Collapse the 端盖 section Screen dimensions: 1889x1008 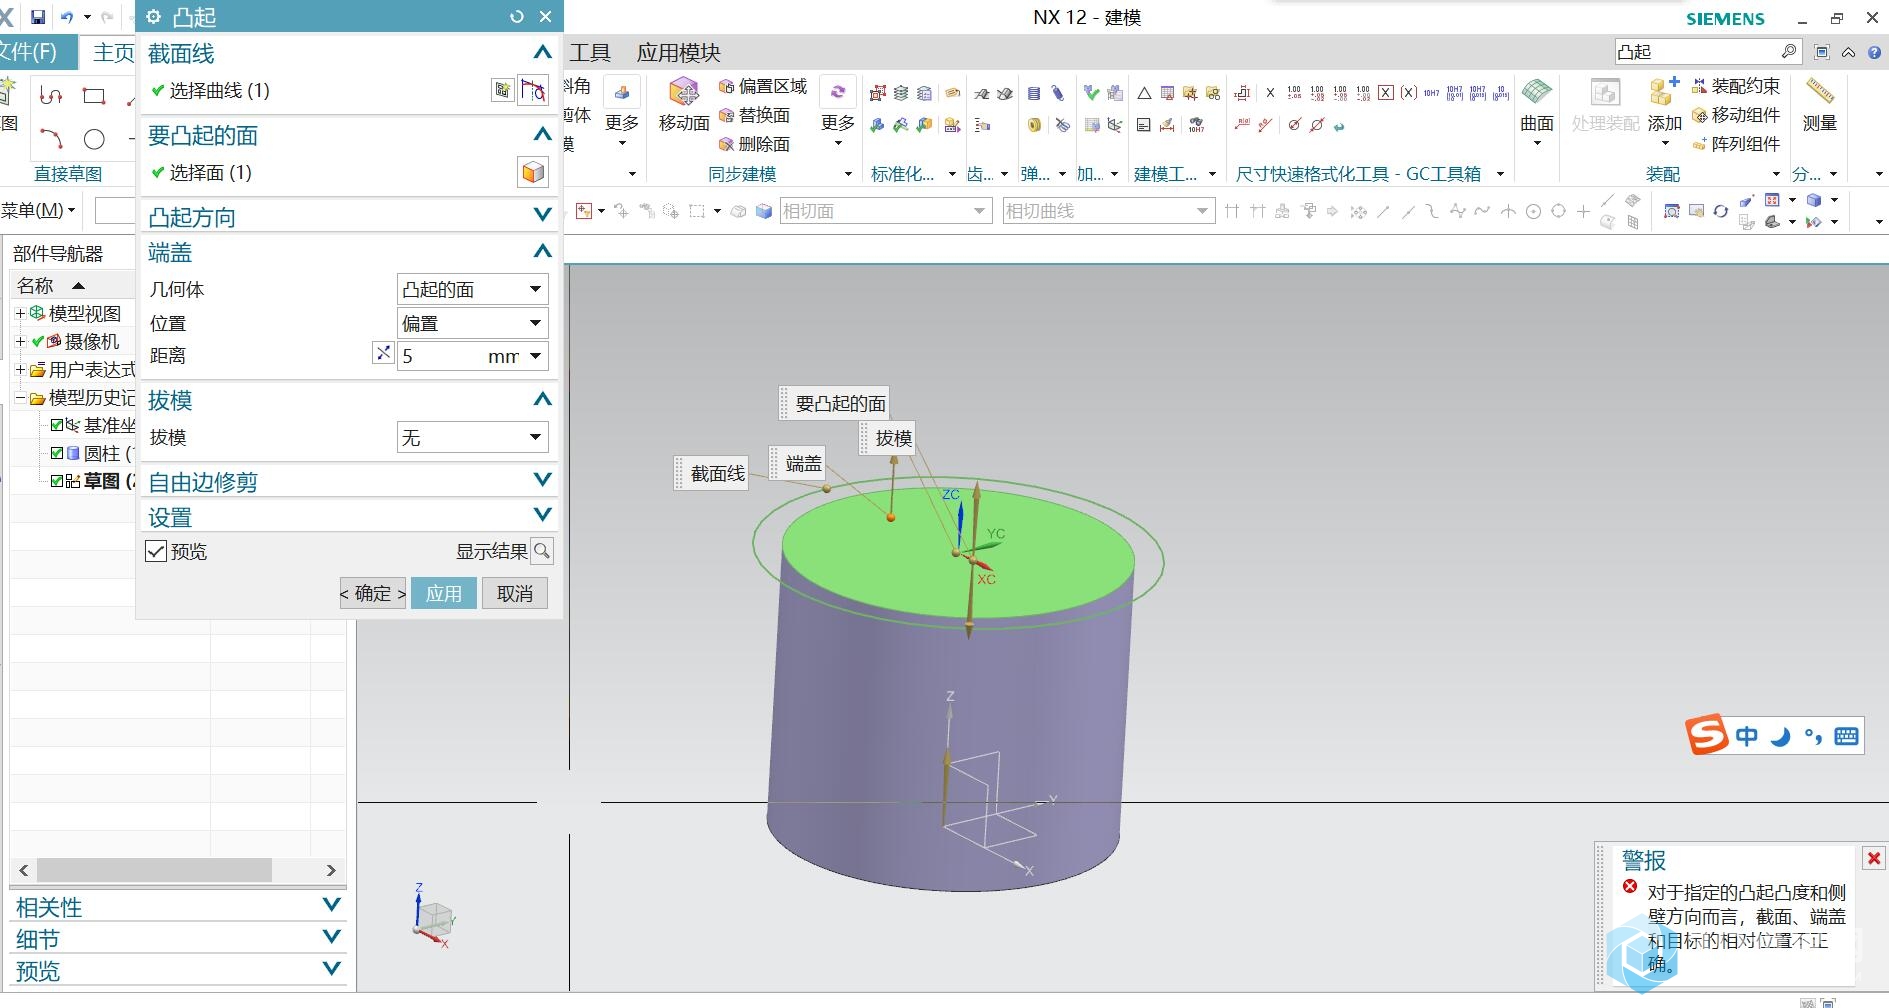tap(542, 251)
